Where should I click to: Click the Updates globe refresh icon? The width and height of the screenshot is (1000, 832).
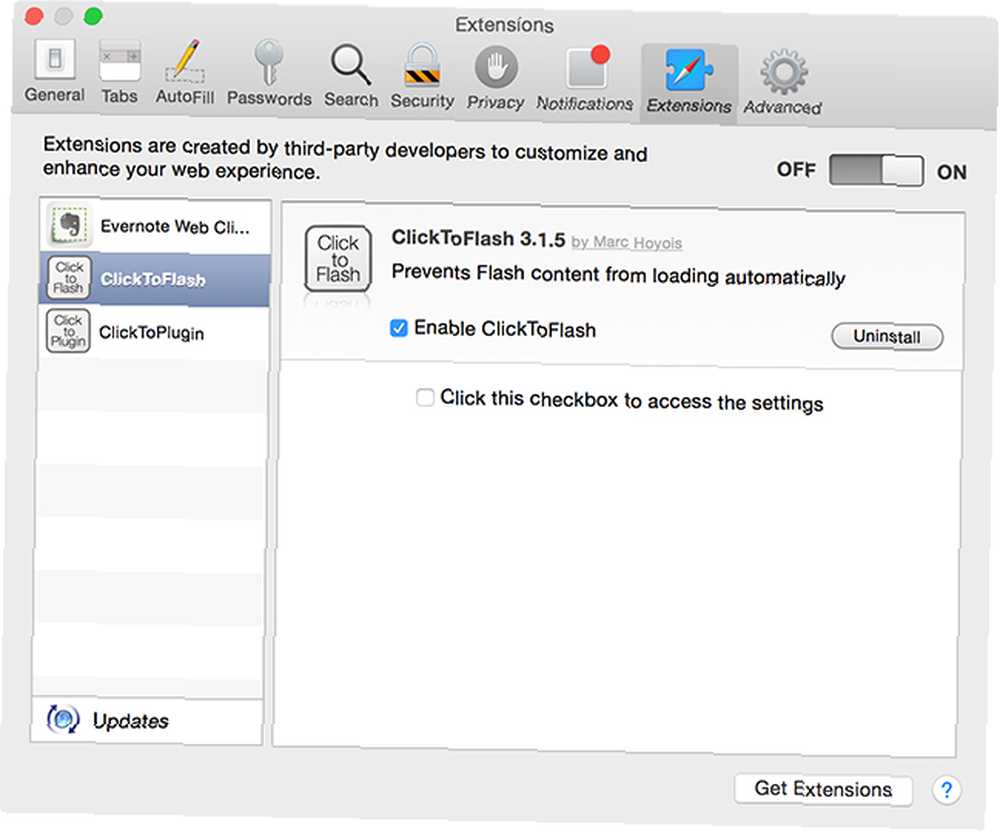62,719
